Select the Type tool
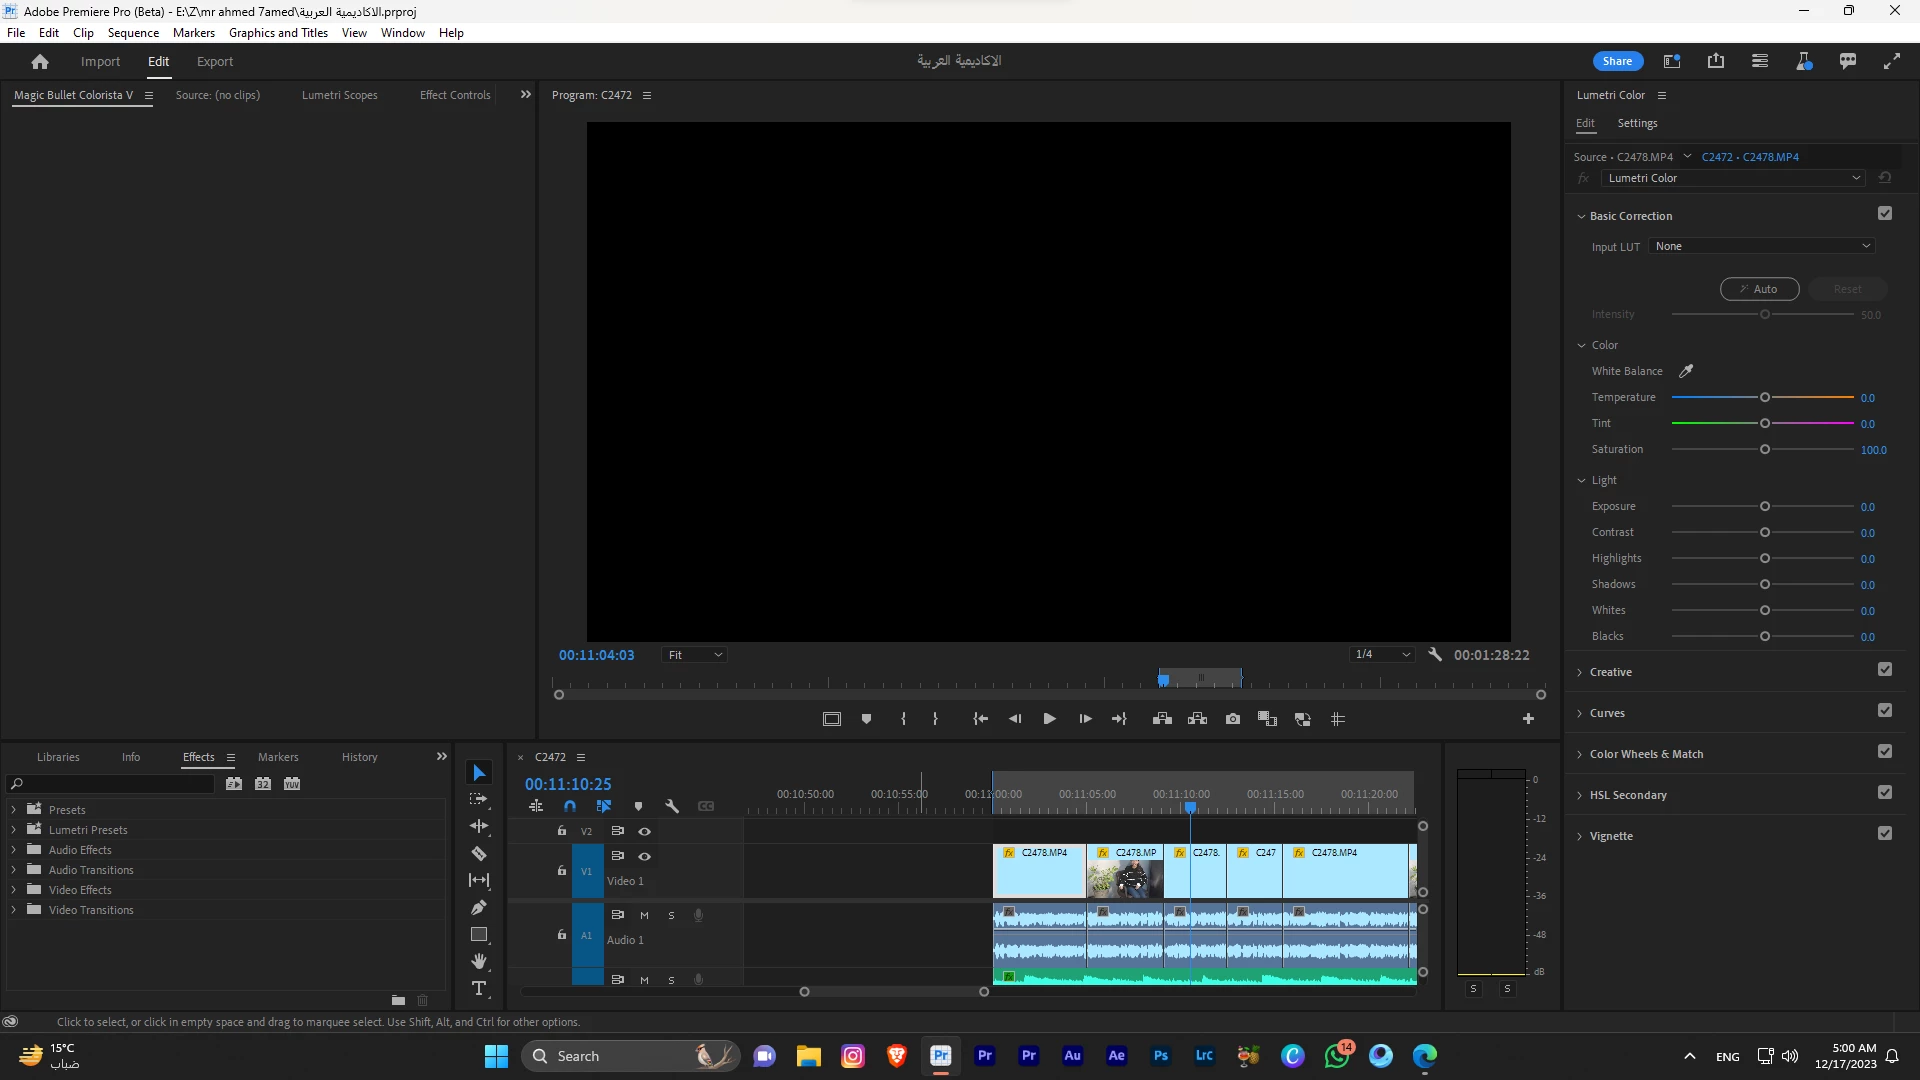The height and width of the screenshot is (1080, 1920). coord(479,989)
